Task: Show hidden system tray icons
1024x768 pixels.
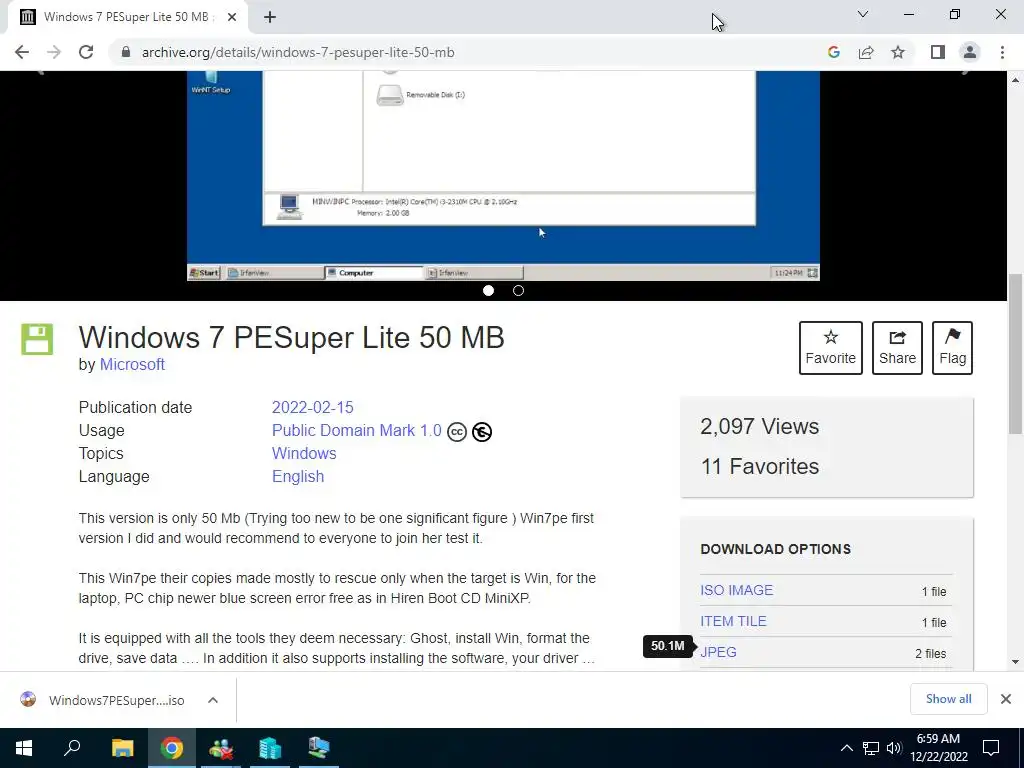Action: pyautogui.click(x=846, y=748)
